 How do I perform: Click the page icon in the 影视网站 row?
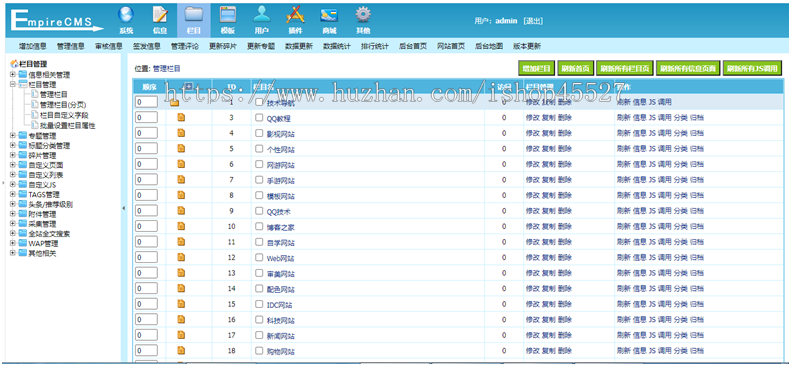(x=181, y=133)
